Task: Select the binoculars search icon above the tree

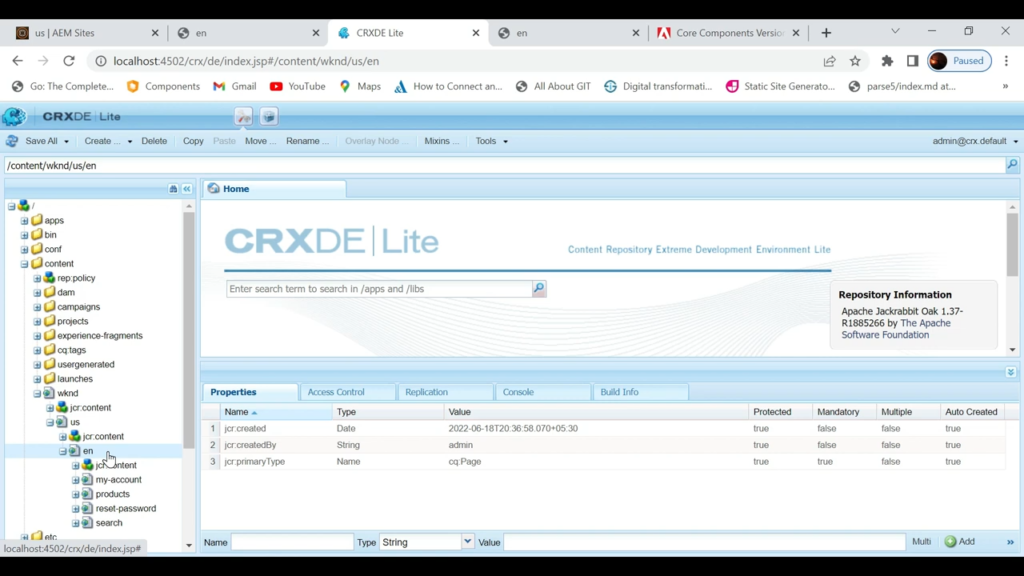Action: coord(172,188)
